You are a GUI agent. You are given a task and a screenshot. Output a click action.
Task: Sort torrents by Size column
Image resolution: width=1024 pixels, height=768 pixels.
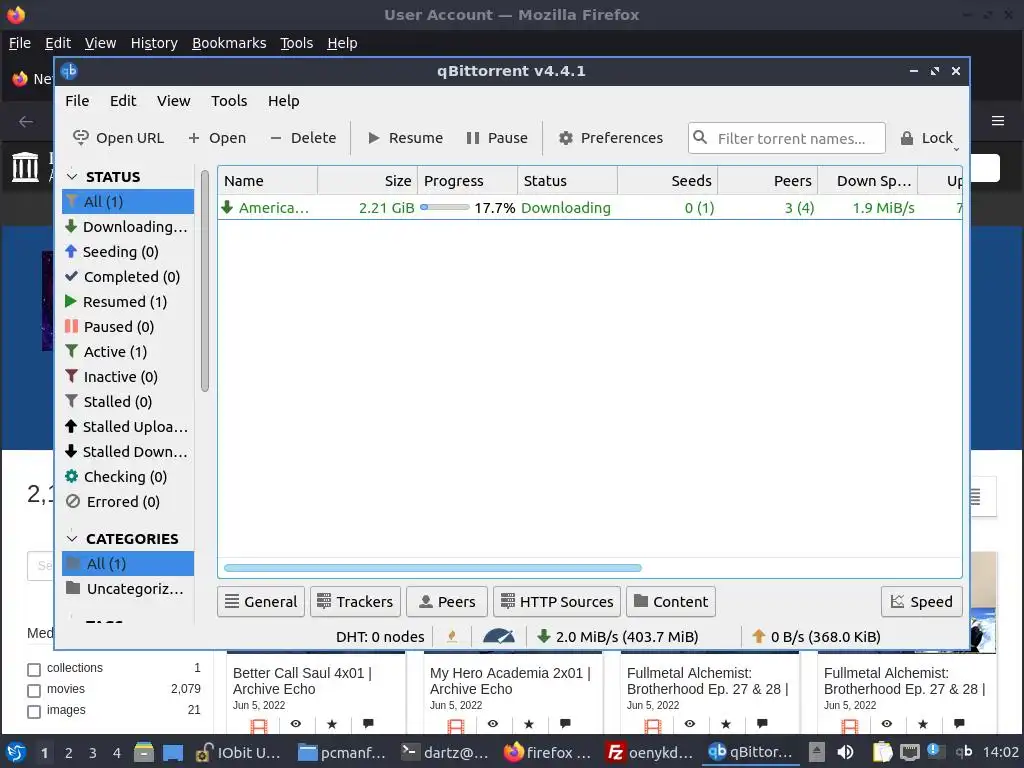[x=368, y=181]
